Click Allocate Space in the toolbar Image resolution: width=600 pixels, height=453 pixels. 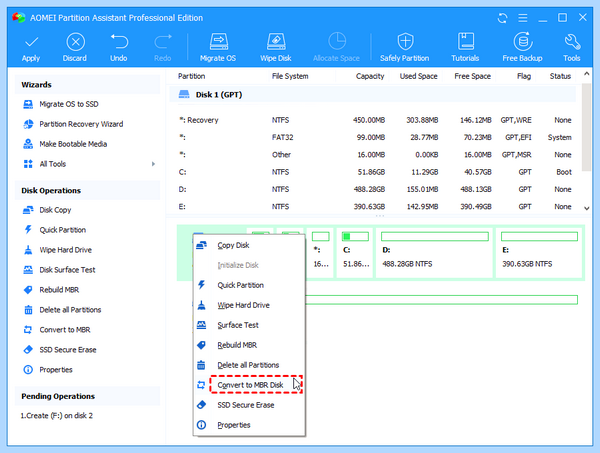(x=336, y=48)
